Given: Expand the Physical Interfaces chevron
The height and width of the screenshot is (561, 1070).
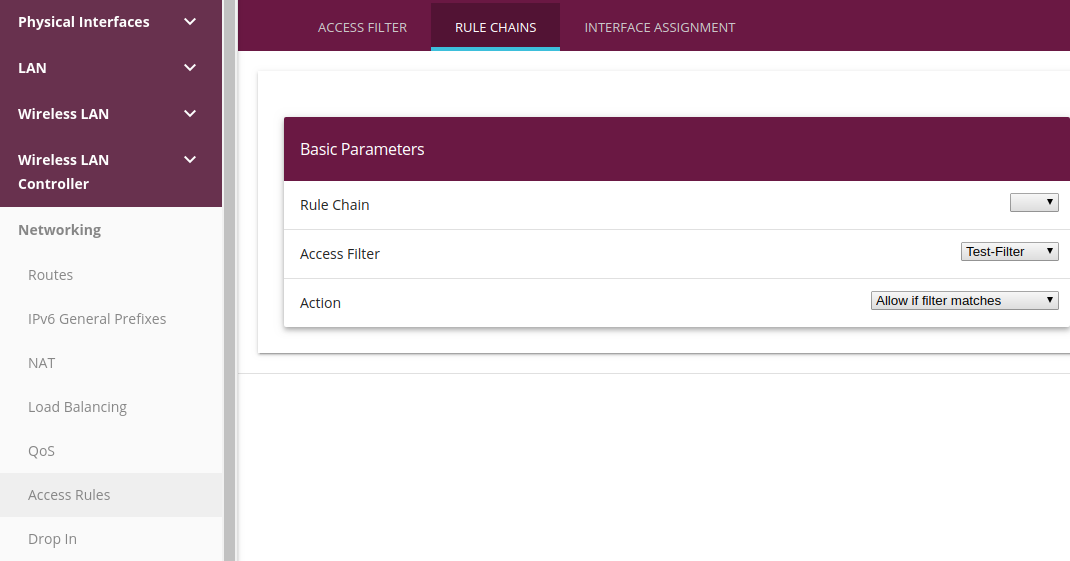Looking at the screenshot, I should [x=190, y=21].
